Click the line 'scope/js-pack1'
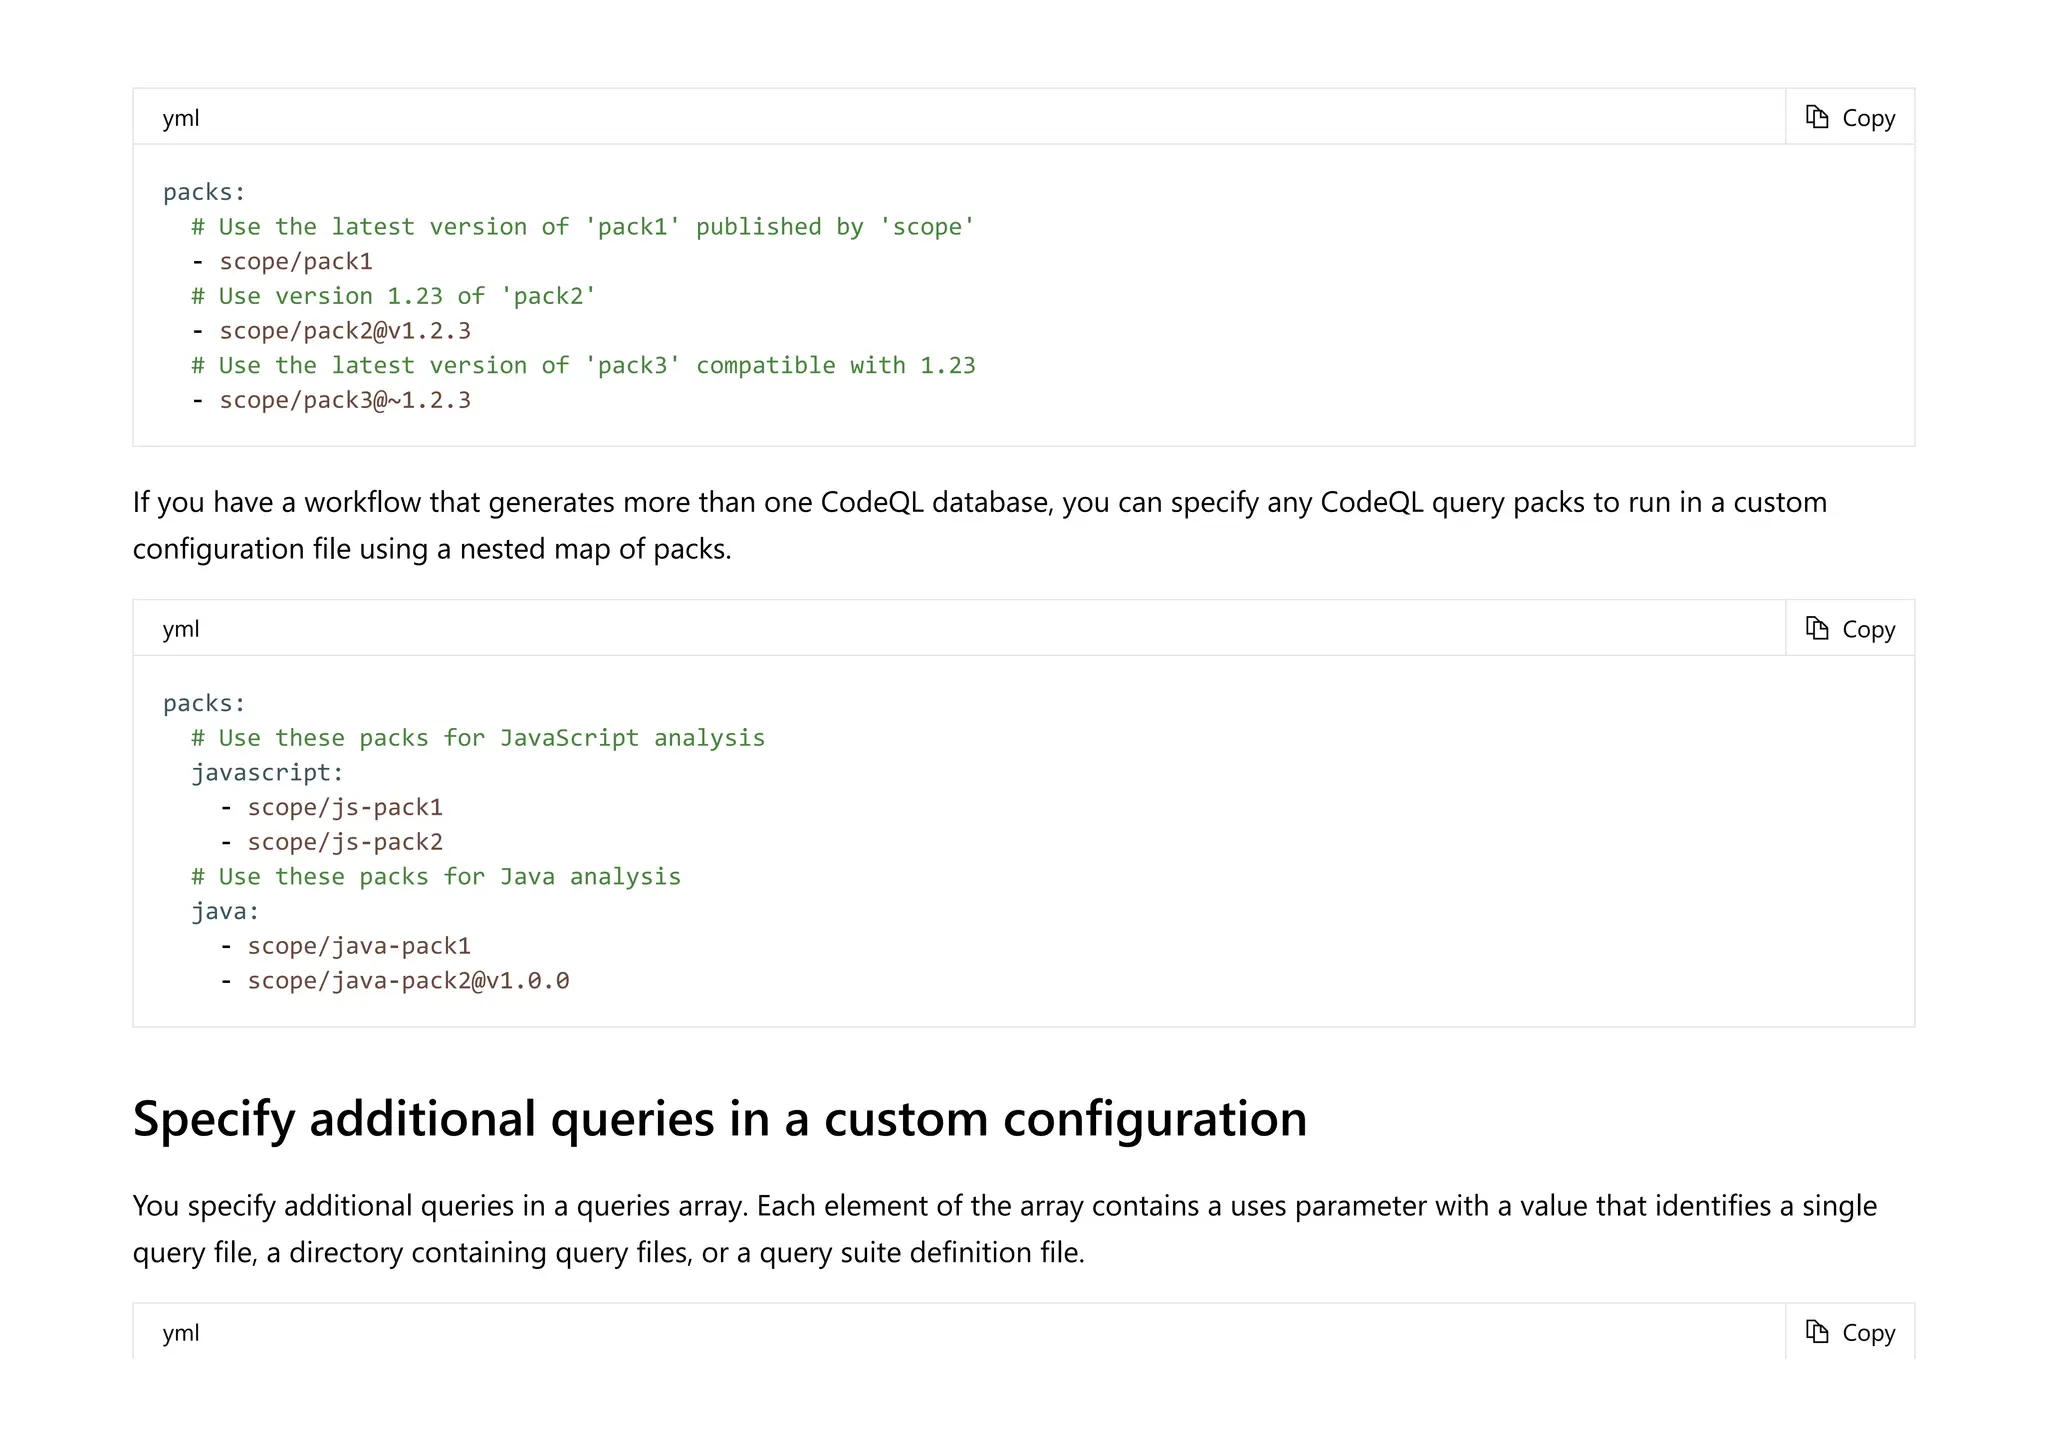This screenshot has height=1450, width=2048. click(345, 807)
